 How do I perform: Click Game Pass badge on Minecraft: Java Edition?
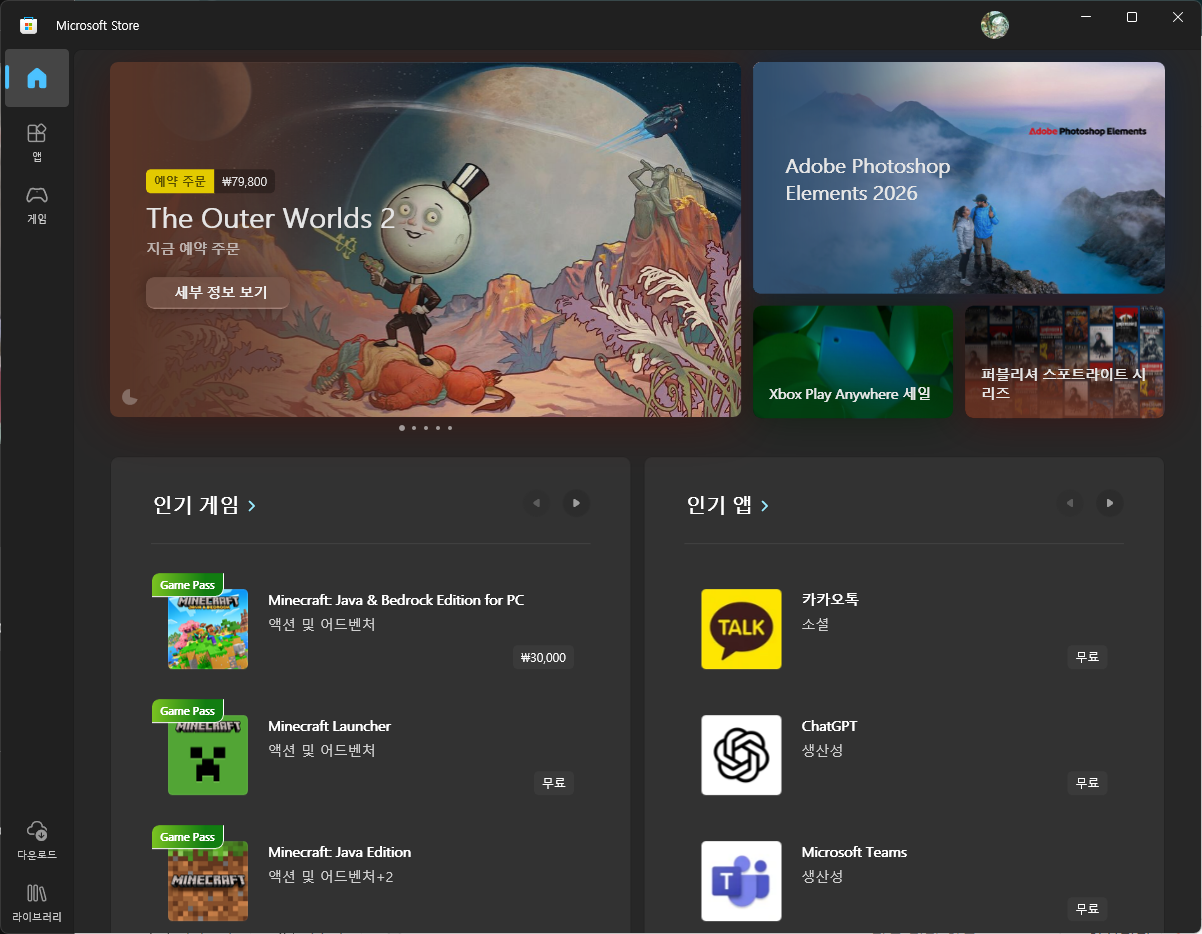tap(187, 837)
